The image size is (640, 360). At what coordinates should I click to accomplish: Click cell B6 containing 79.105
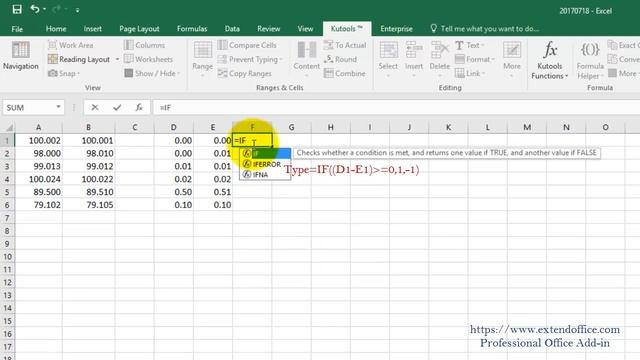pos(89,205)
